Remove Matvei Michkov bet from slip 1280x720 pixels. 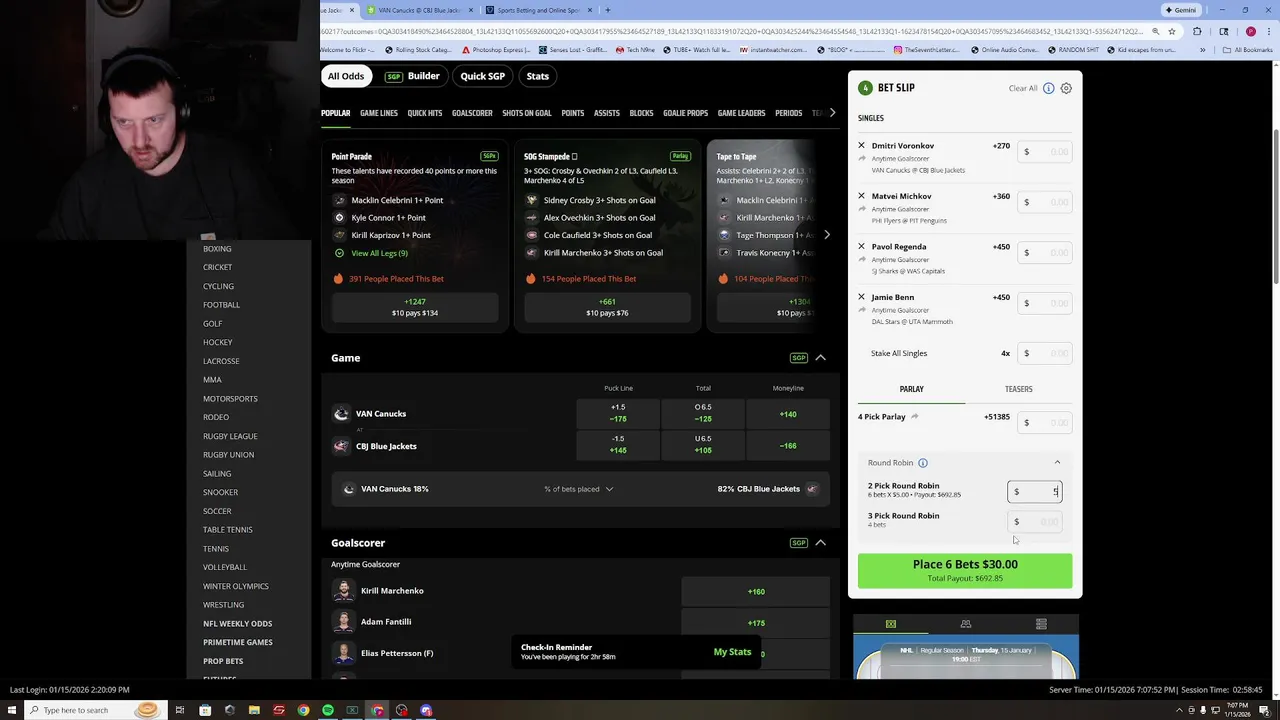tap(861, 196)
